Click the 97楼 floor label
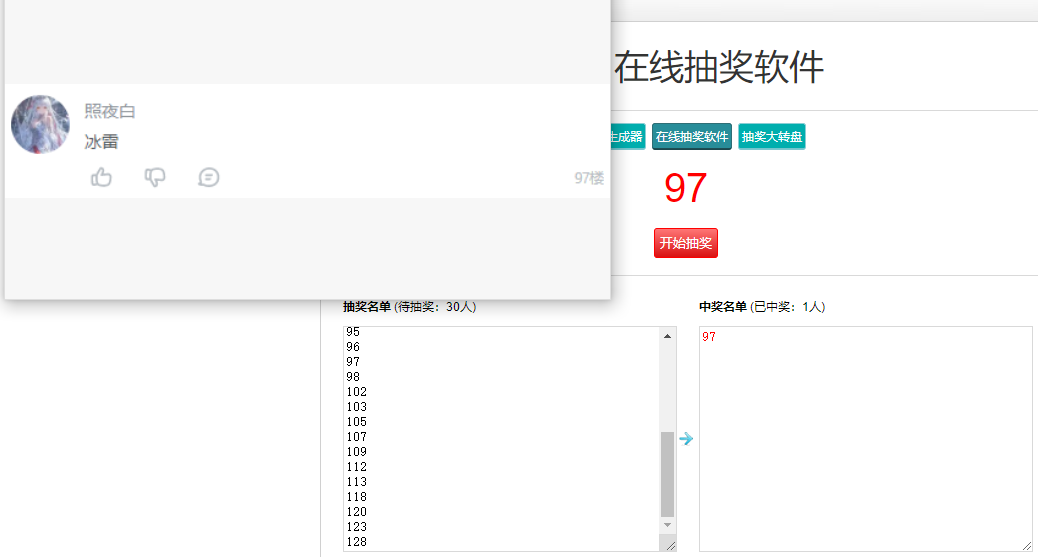This screenshot has width=1038, height=557. click(x=589, y=178)
